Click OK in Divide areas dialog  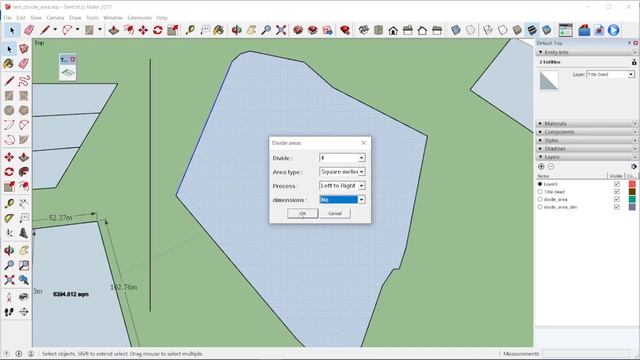pos(302,213)
